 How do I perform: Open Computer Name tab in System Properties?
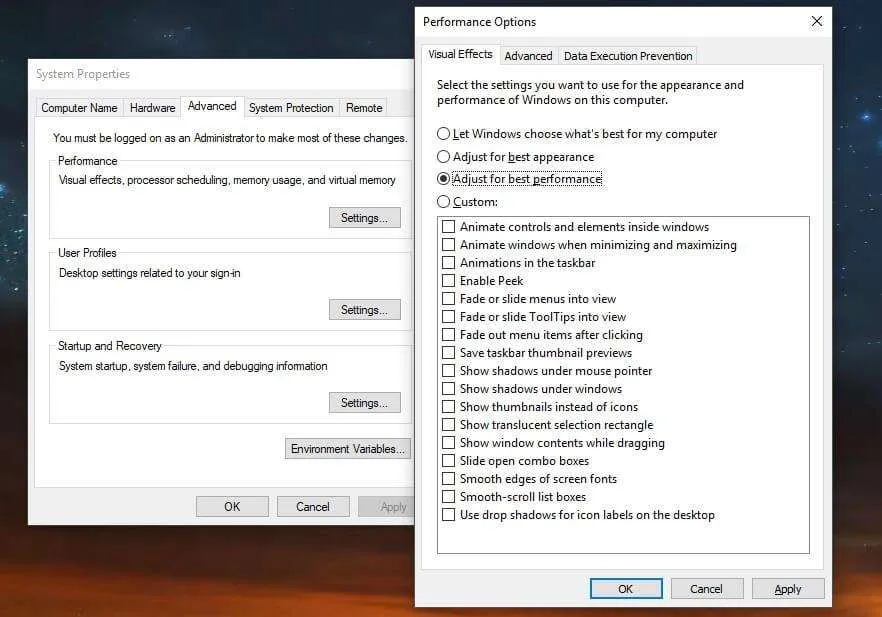[79, 107]
